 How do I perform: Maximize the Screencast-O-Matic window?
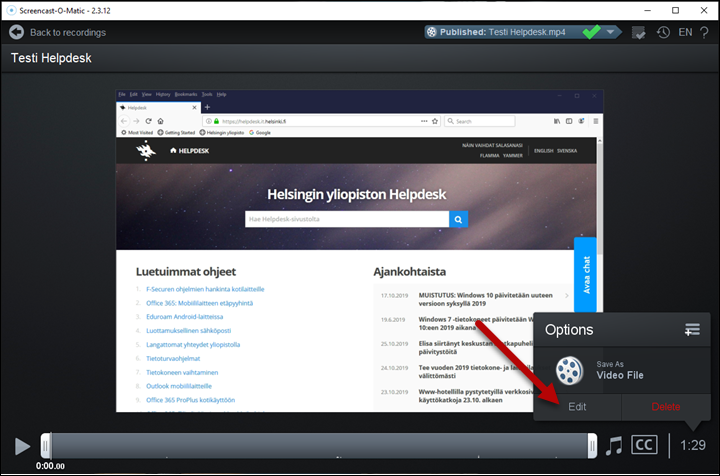(675, 10)
